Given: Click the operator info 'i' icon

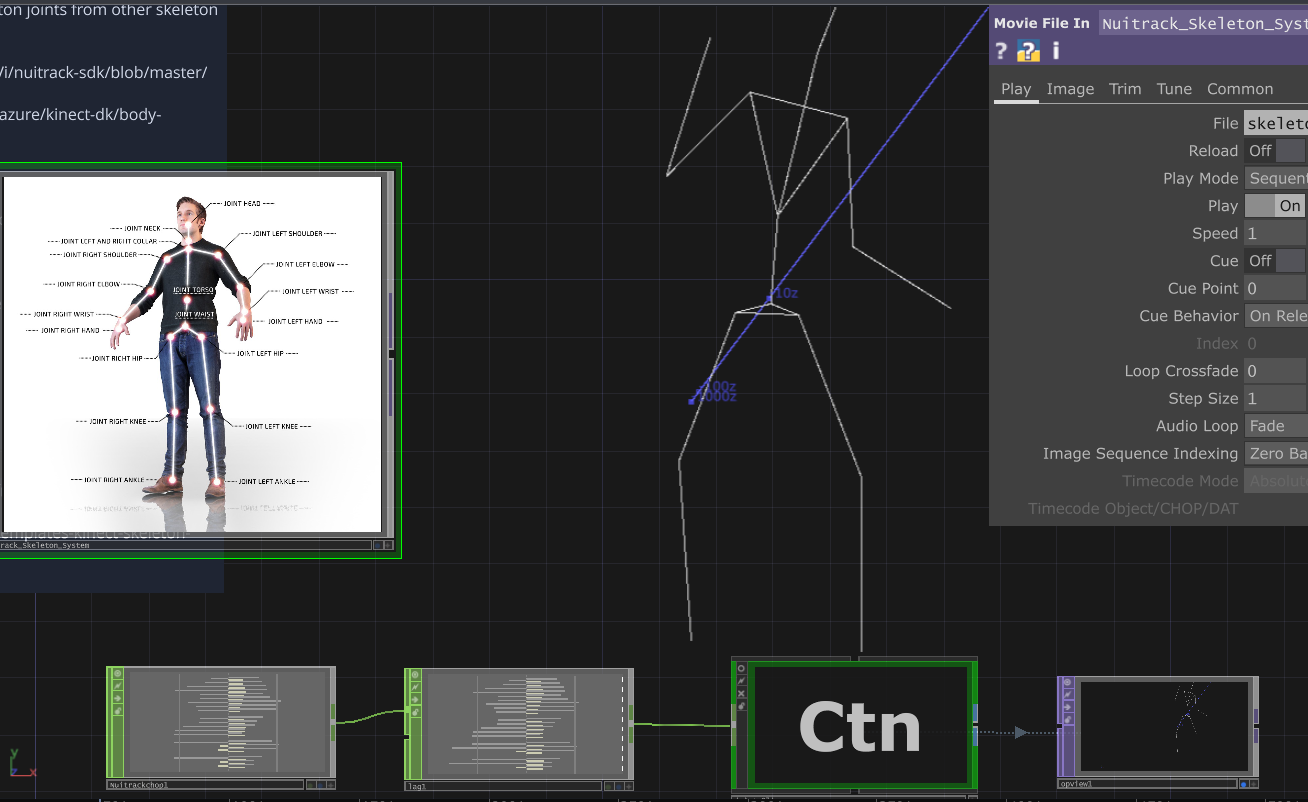Looking at the screenshot, I should coord(1055,51).
